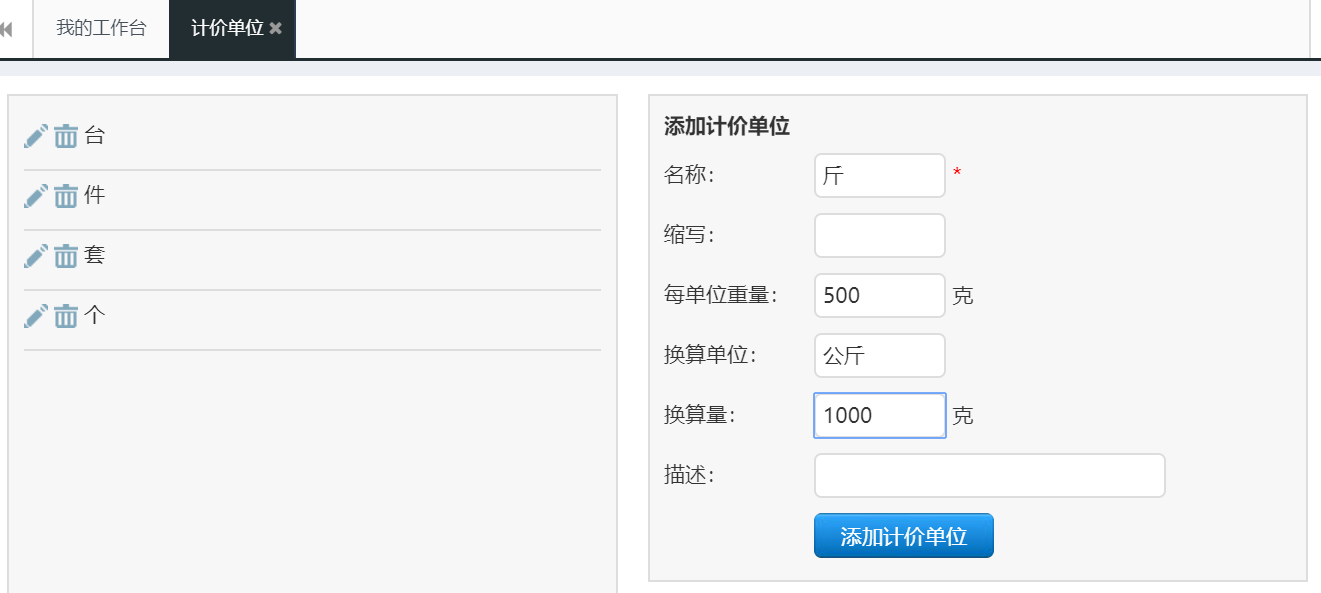Delete the 套 unit via trash icon
The height and width of the screenshot is (593, 1321).
(x=66, y=256)
